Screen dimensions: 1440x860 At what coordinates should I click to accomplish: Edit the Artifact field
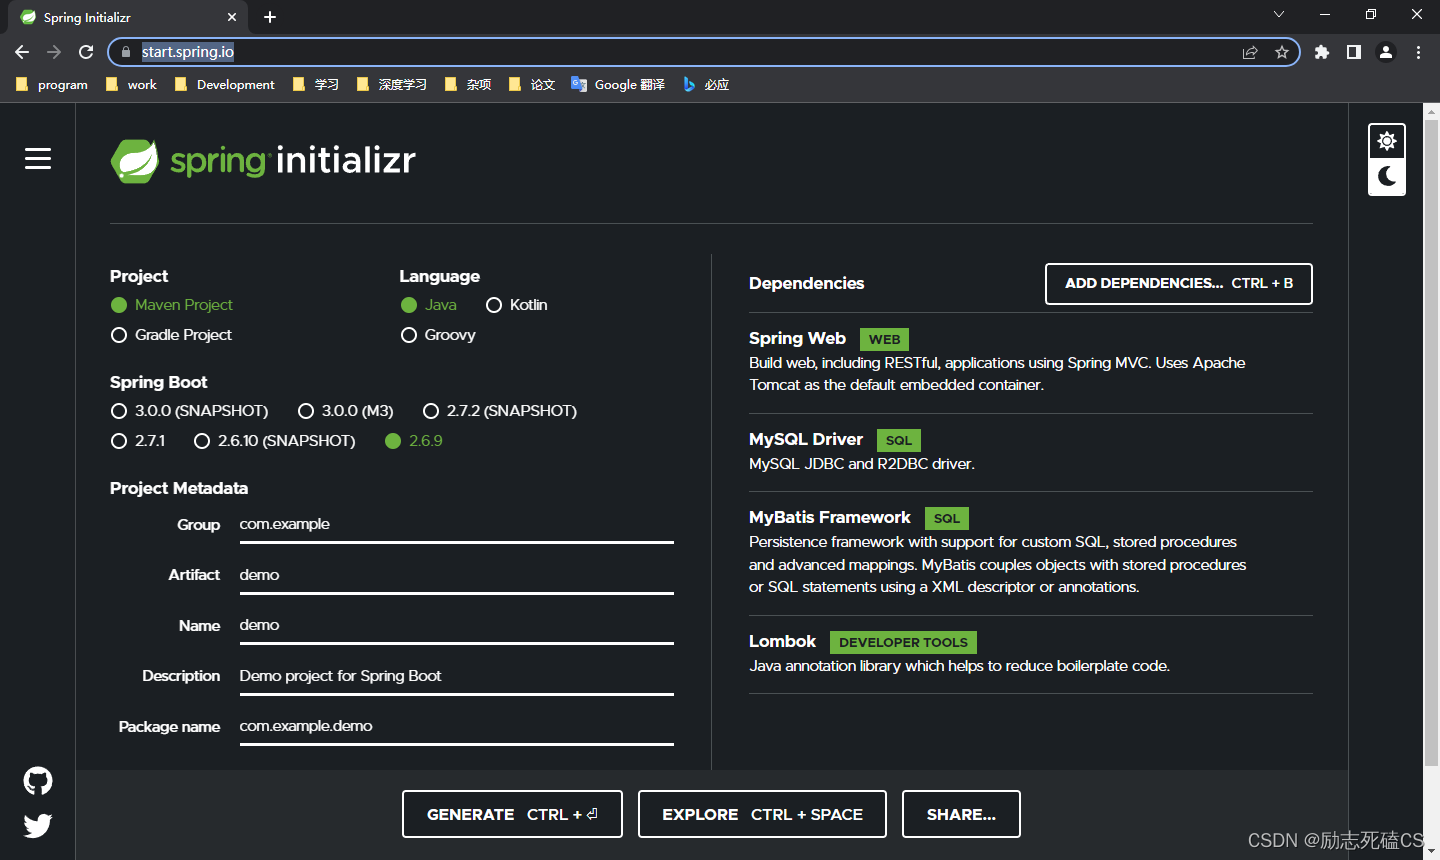tap(456, 576)
